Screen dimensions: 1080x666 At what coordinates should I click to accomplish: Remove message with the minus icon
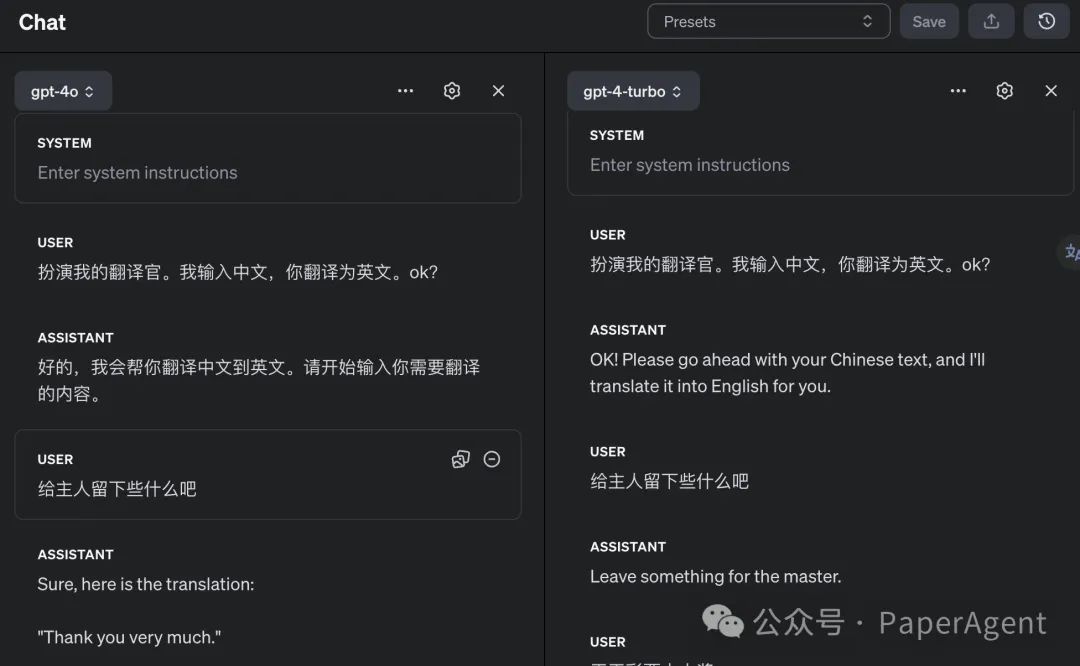(x=492, y=459)
